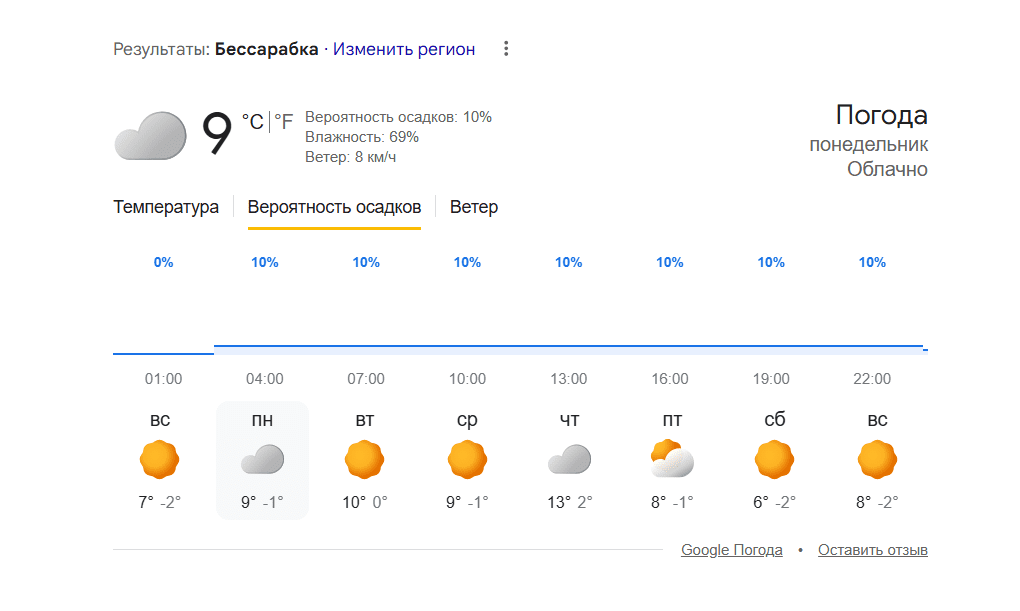This screenshot has height=611, width=1020.
Task: Click Wednesday's sunny forecast icon
Action: 467,460
